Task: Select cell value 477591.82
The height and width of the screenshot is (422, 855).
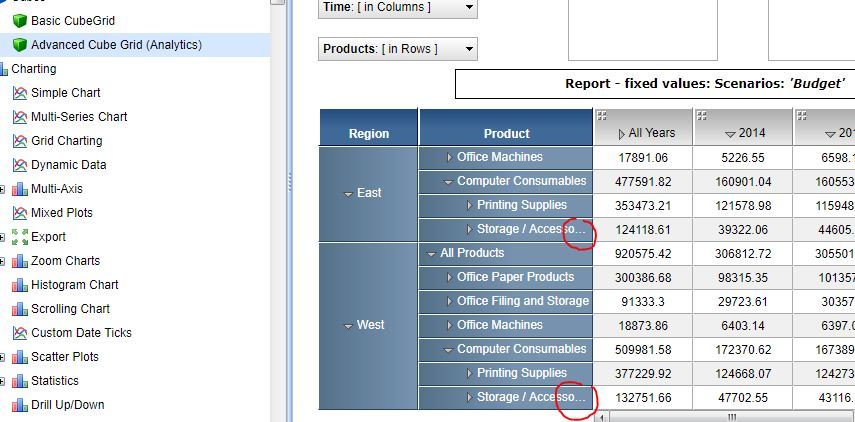Action: [643, 182]
